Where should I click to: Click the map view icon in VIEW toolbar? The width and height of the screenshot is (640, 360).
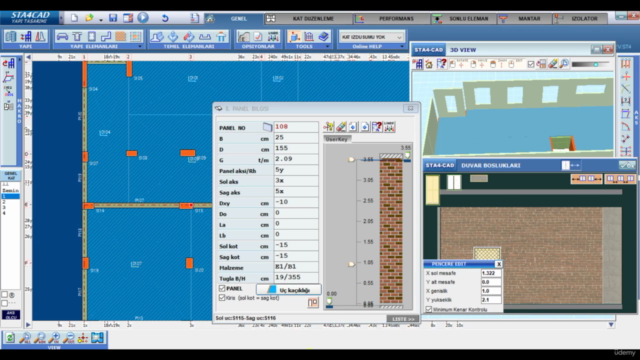click(x=98, y=338)
